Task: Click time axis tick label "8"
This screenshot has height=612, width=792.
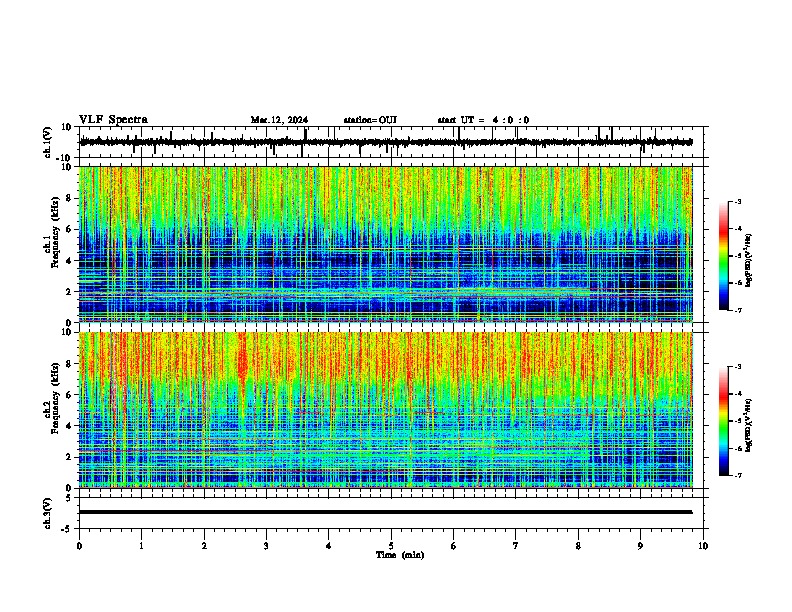Action: [x=578, y=546]
